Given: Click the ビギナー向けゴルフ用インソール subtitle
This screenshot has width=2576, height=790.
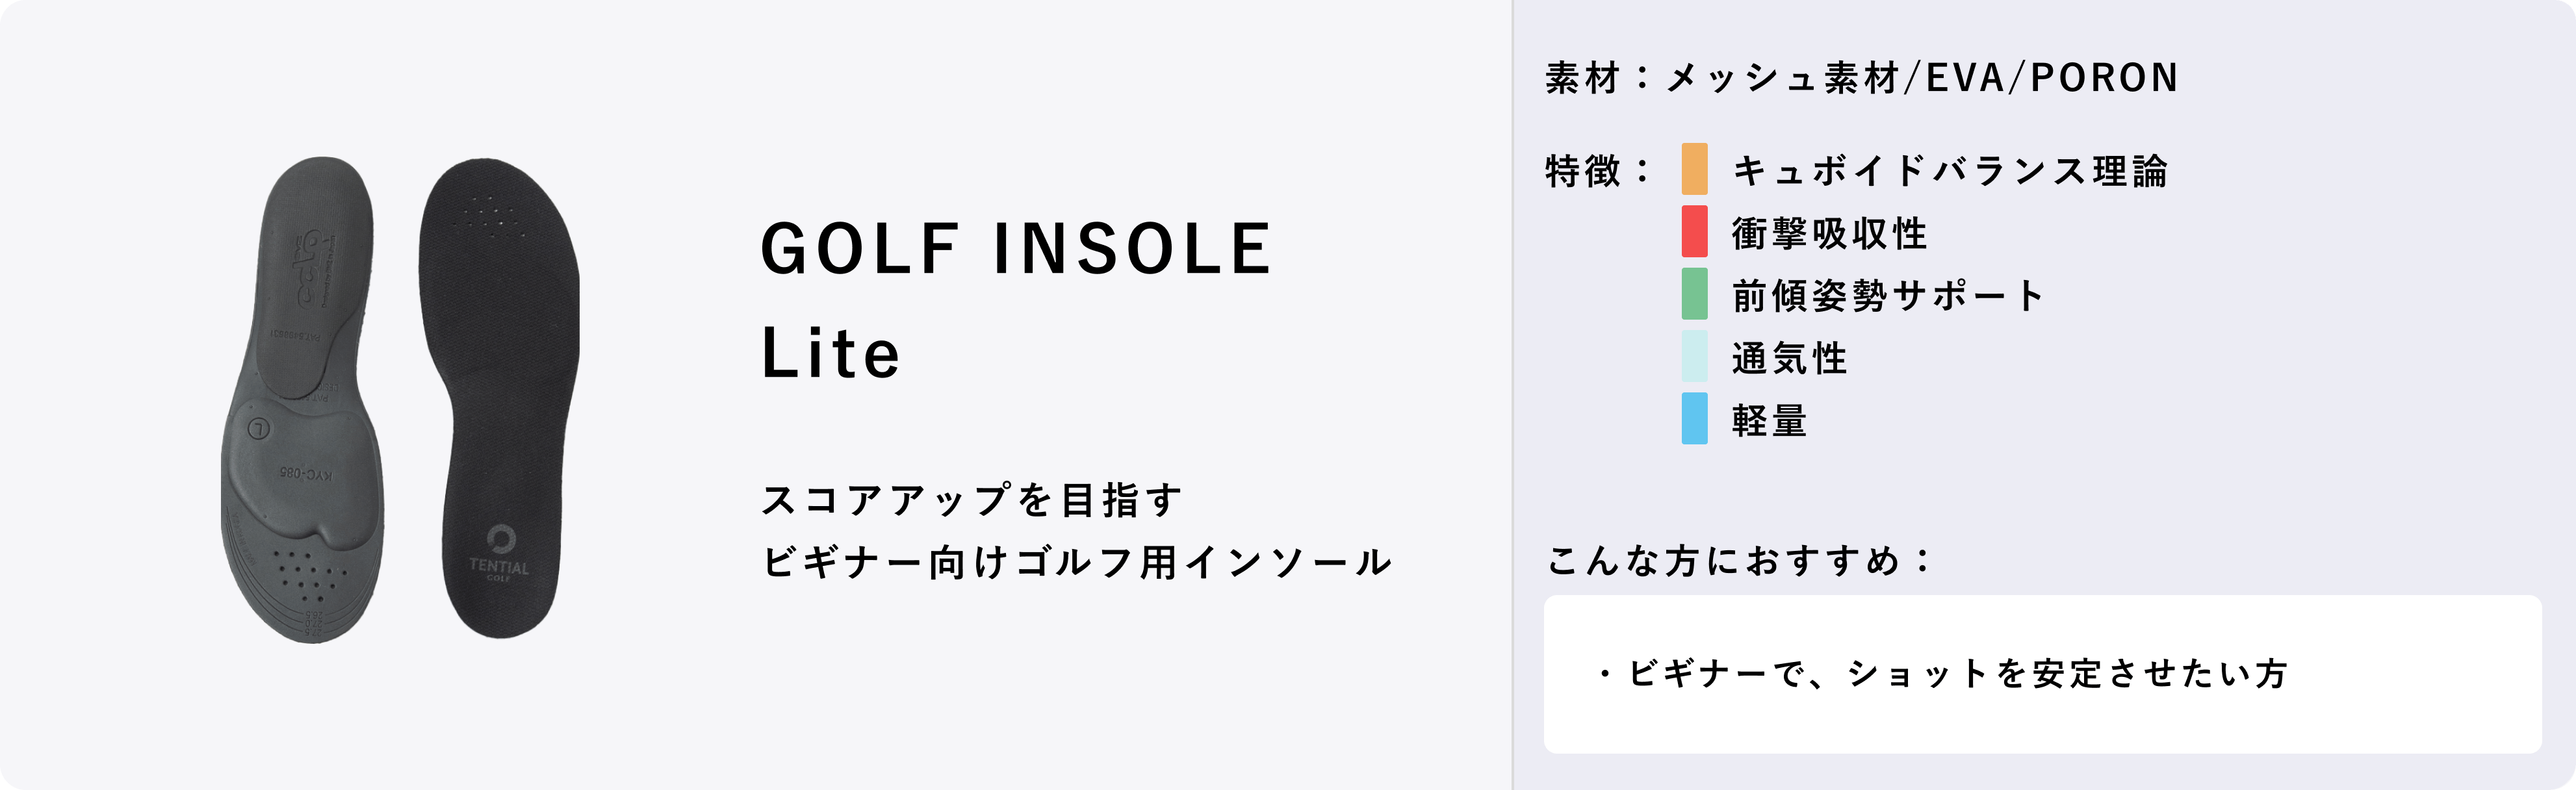Looking at the screenshot, I should 1077,562.
